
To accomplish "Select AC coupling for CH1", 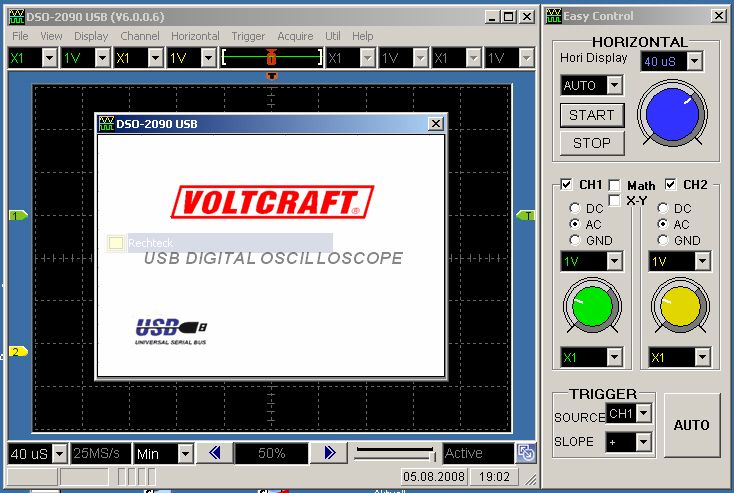I will click(x=575, y=224).
